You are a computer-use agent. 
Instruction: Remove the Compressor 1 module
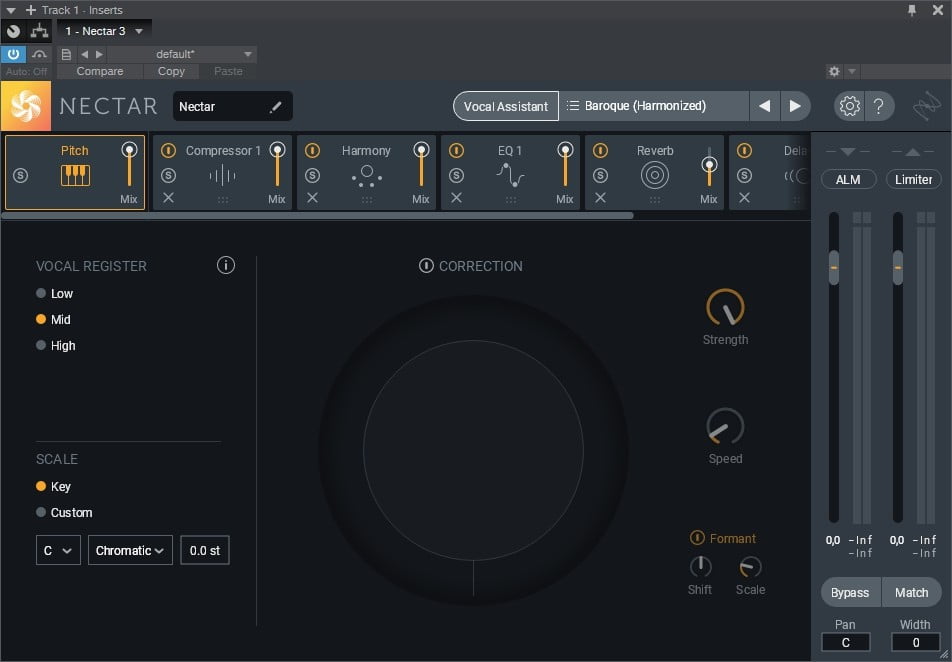click(168, 198)
